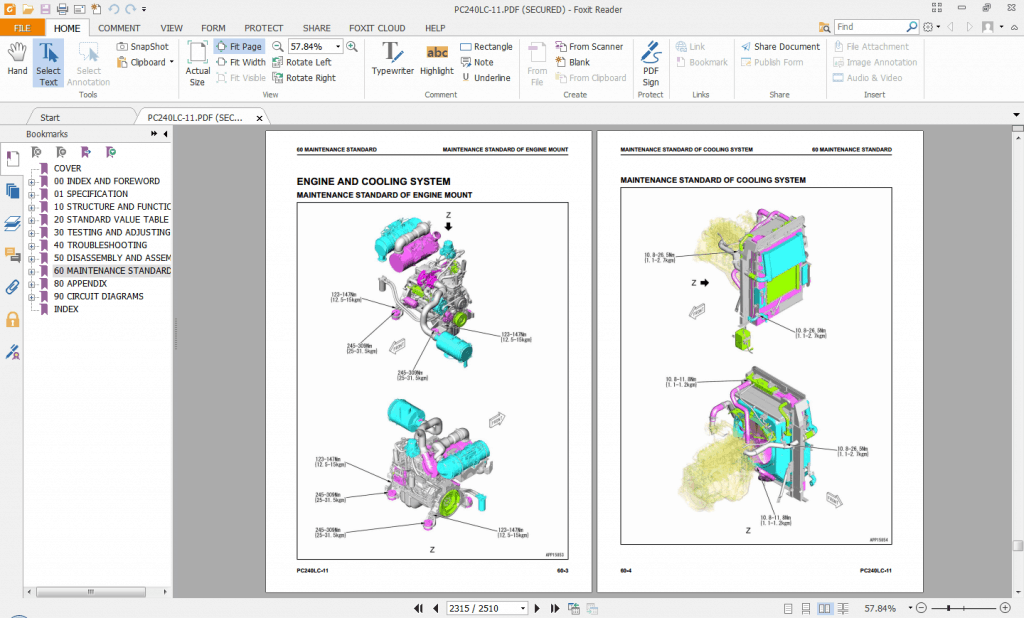Open the Clipboard dropdown
1024x618 pixels.
pos(145,62)
